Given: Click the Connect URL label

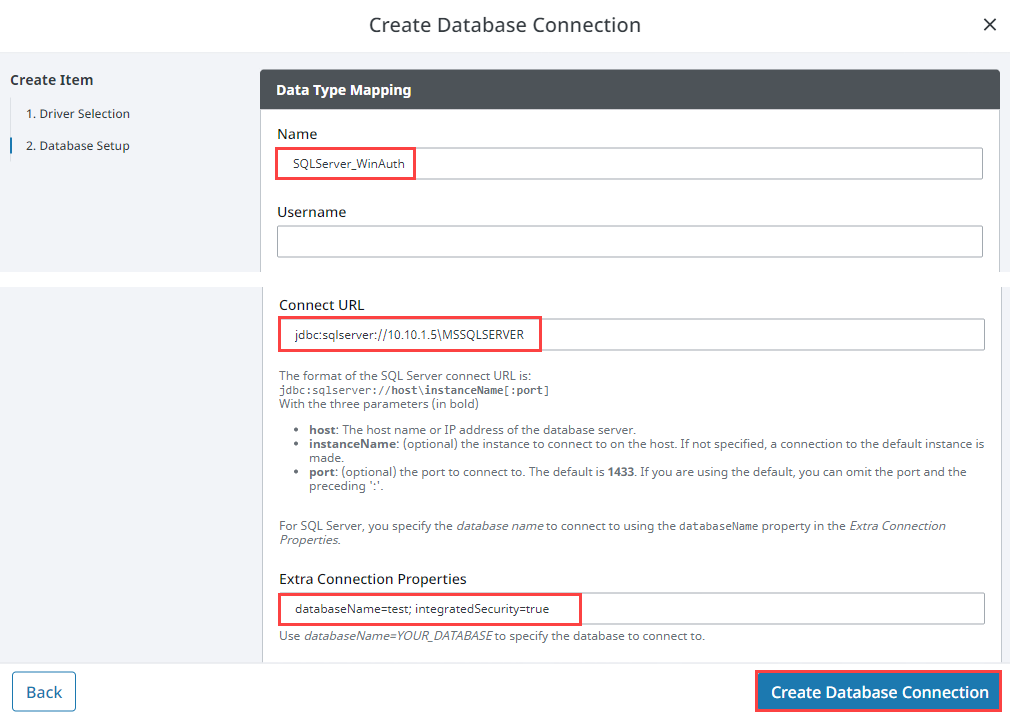Looking at the screenshot, I should [321, 305].
